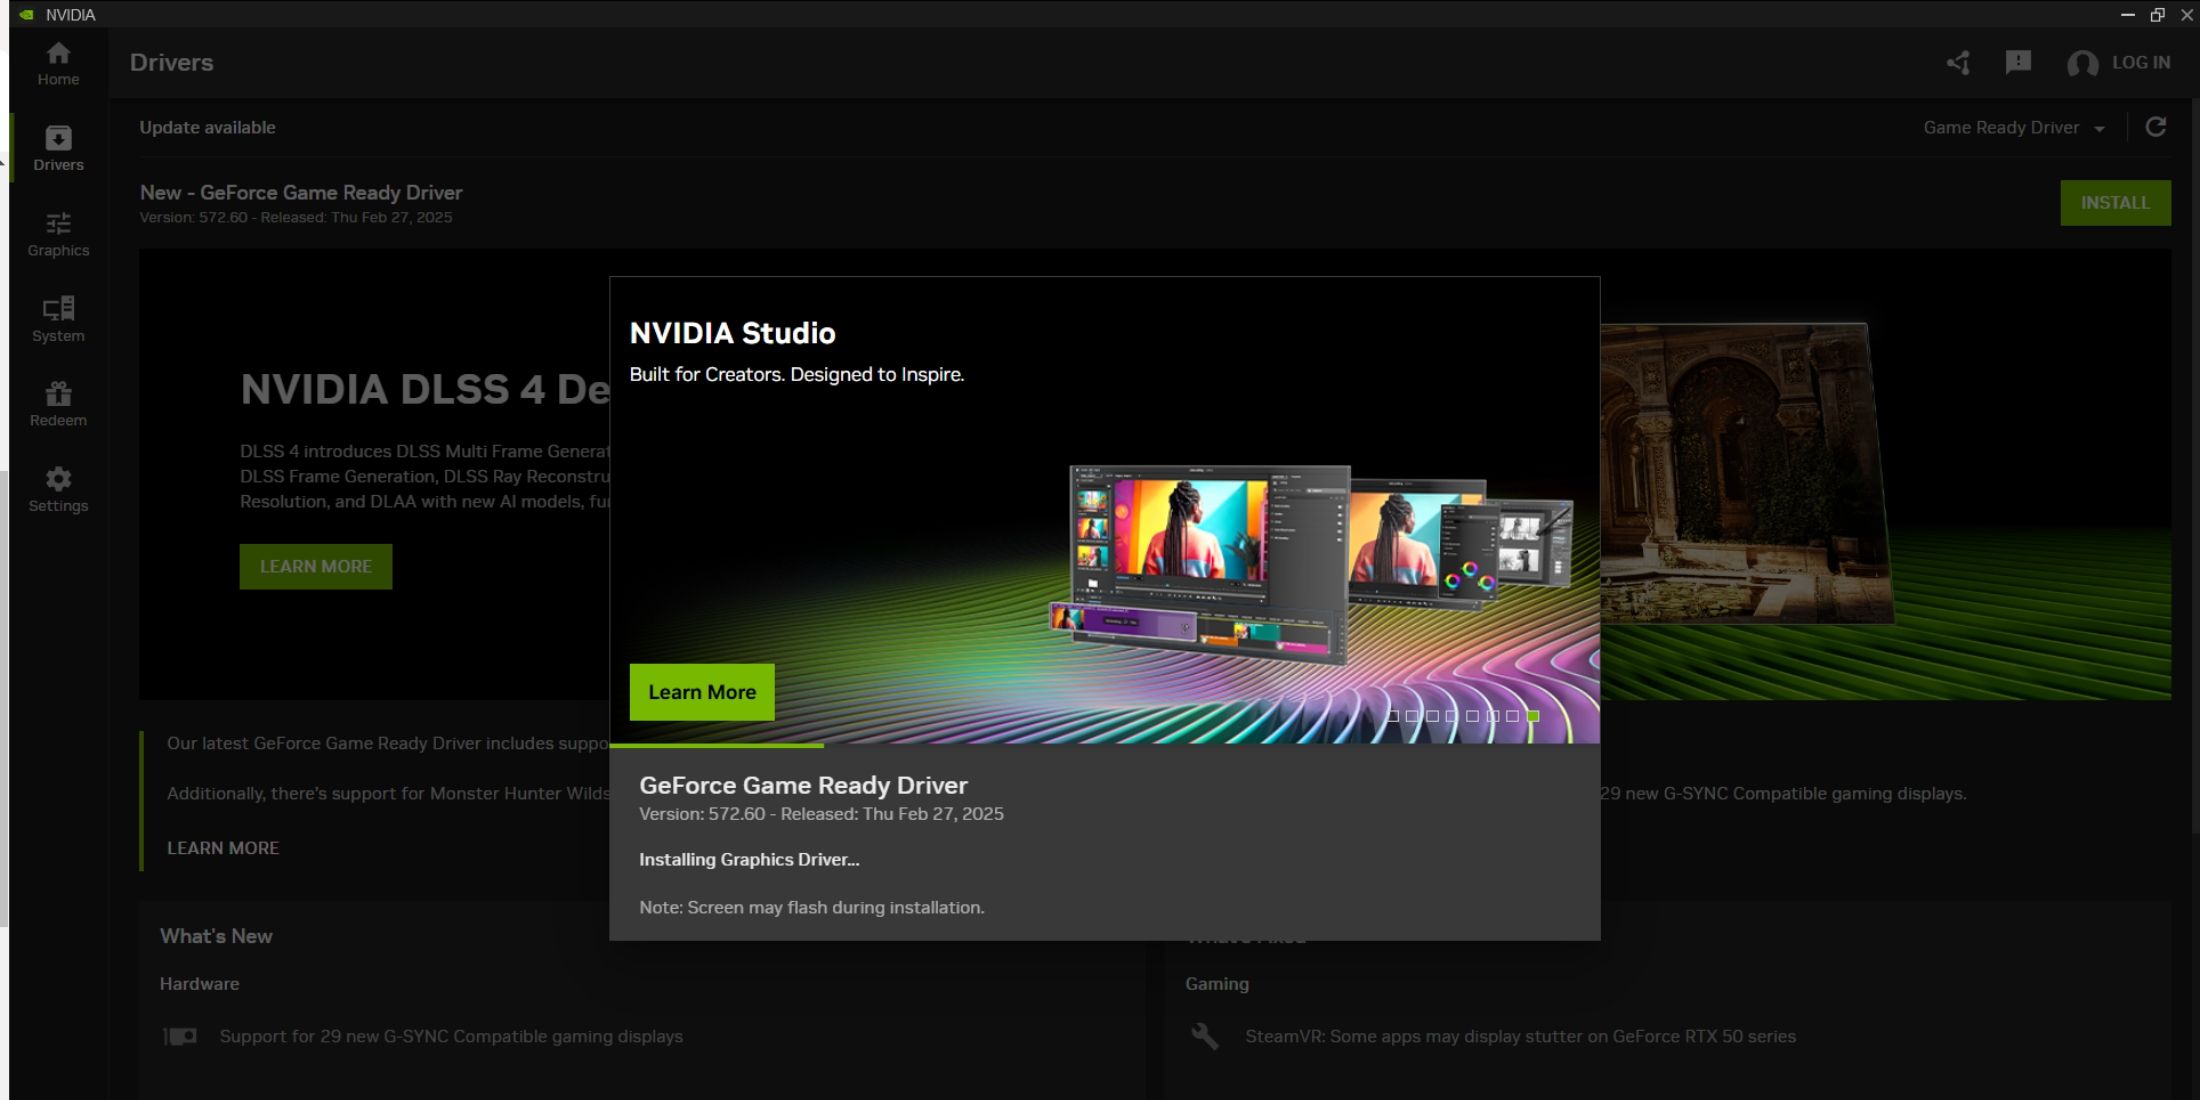Click the INSTALL button

[2116, 202]
